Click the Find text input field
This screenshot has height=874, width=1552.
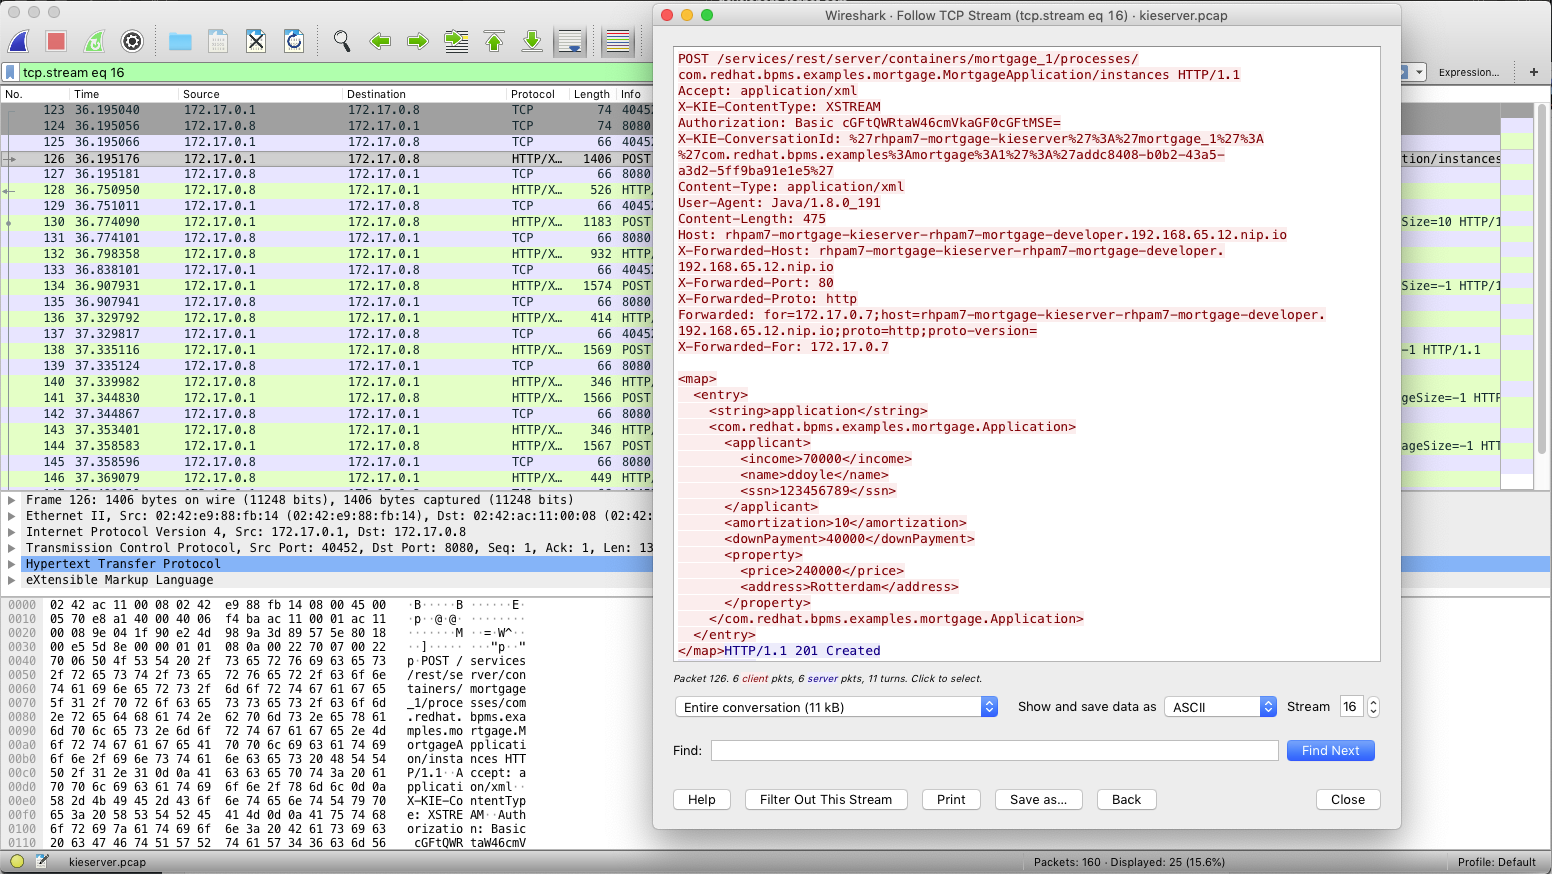pyautogui.click(x=994, y=751)
